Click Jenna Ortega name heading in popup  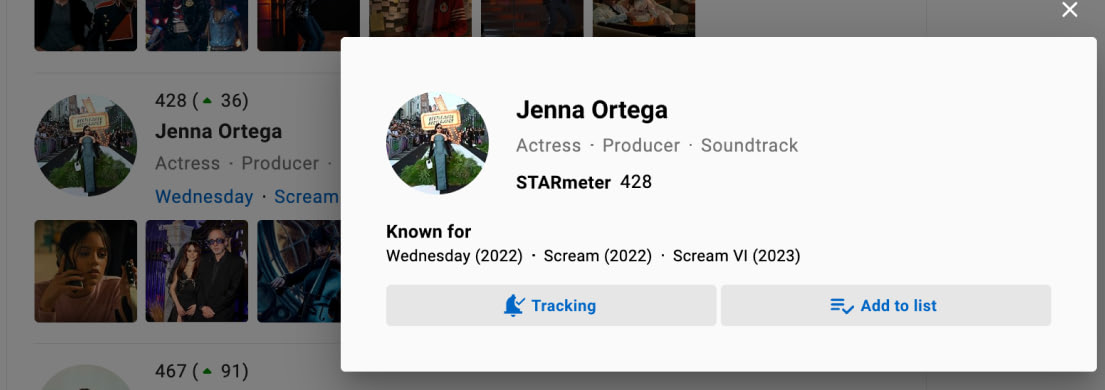click(x=591, y=110)
